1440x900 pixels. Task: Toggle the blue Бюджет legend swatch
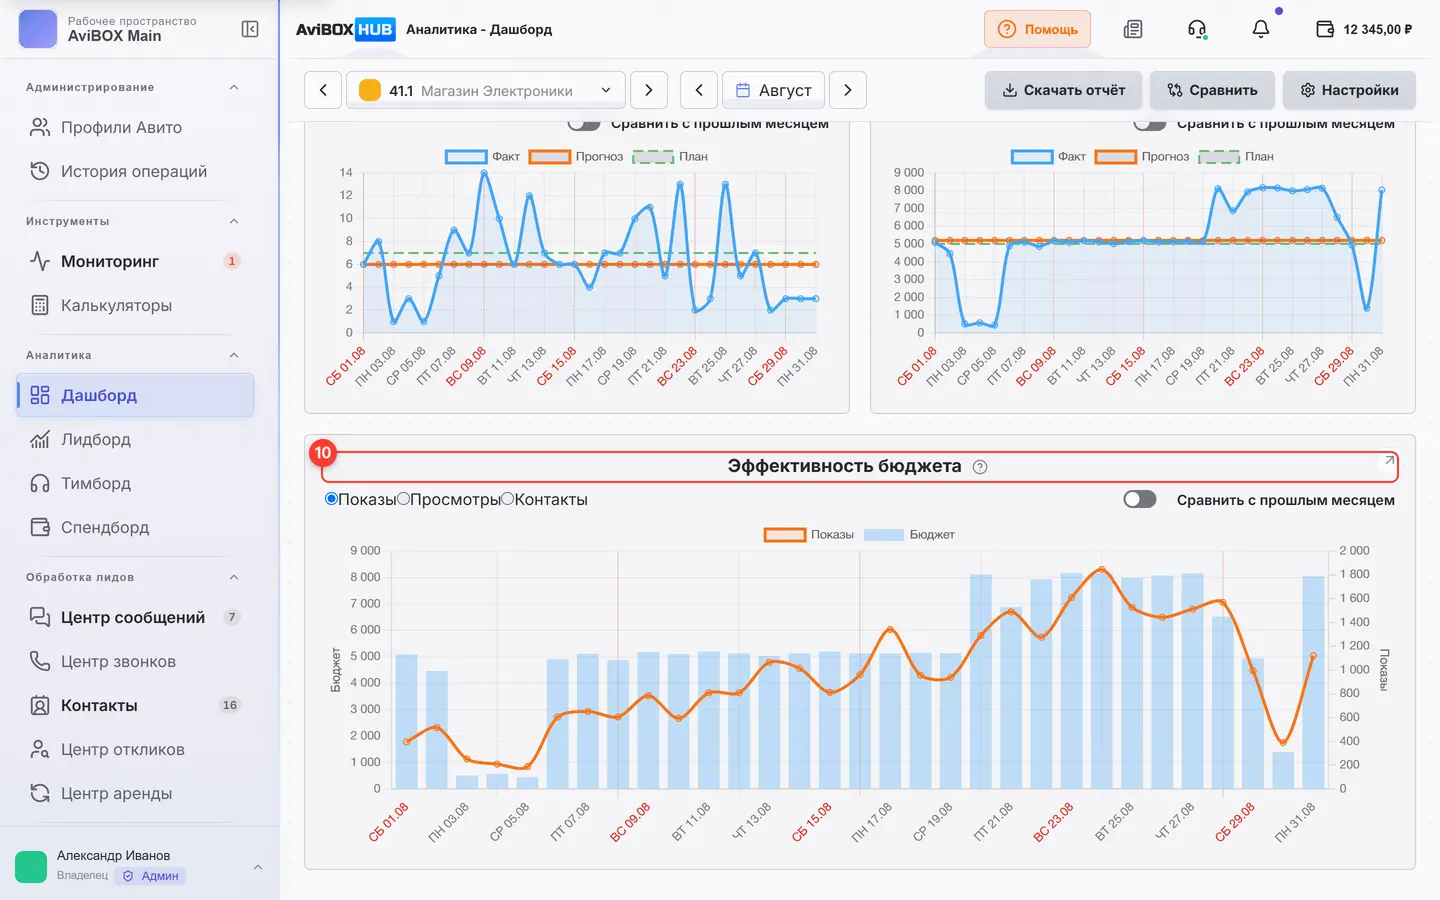[x=884, y=535]
